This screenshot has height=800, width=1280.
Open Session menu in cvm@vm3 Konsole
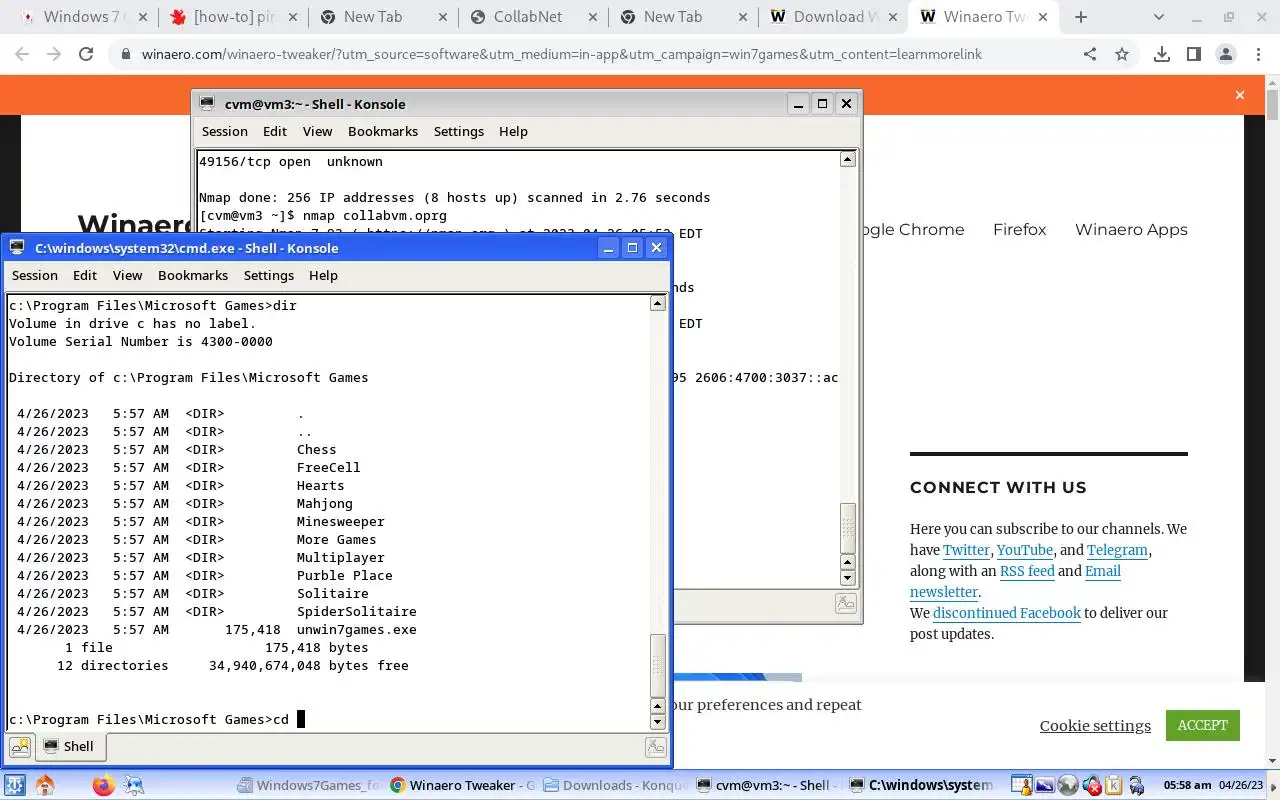point(225,131)
